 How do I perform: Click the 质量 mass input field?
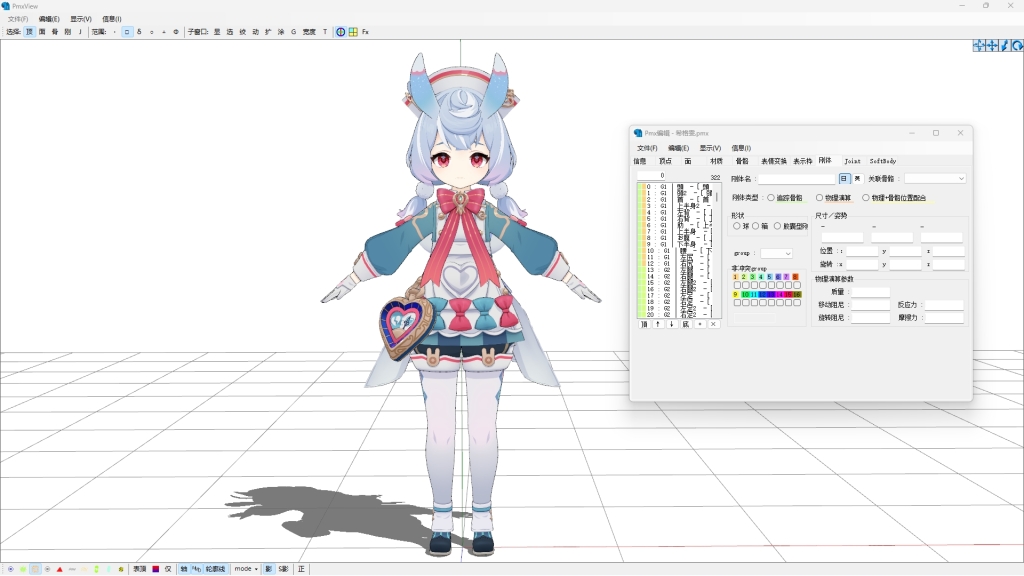click(871, 292)
